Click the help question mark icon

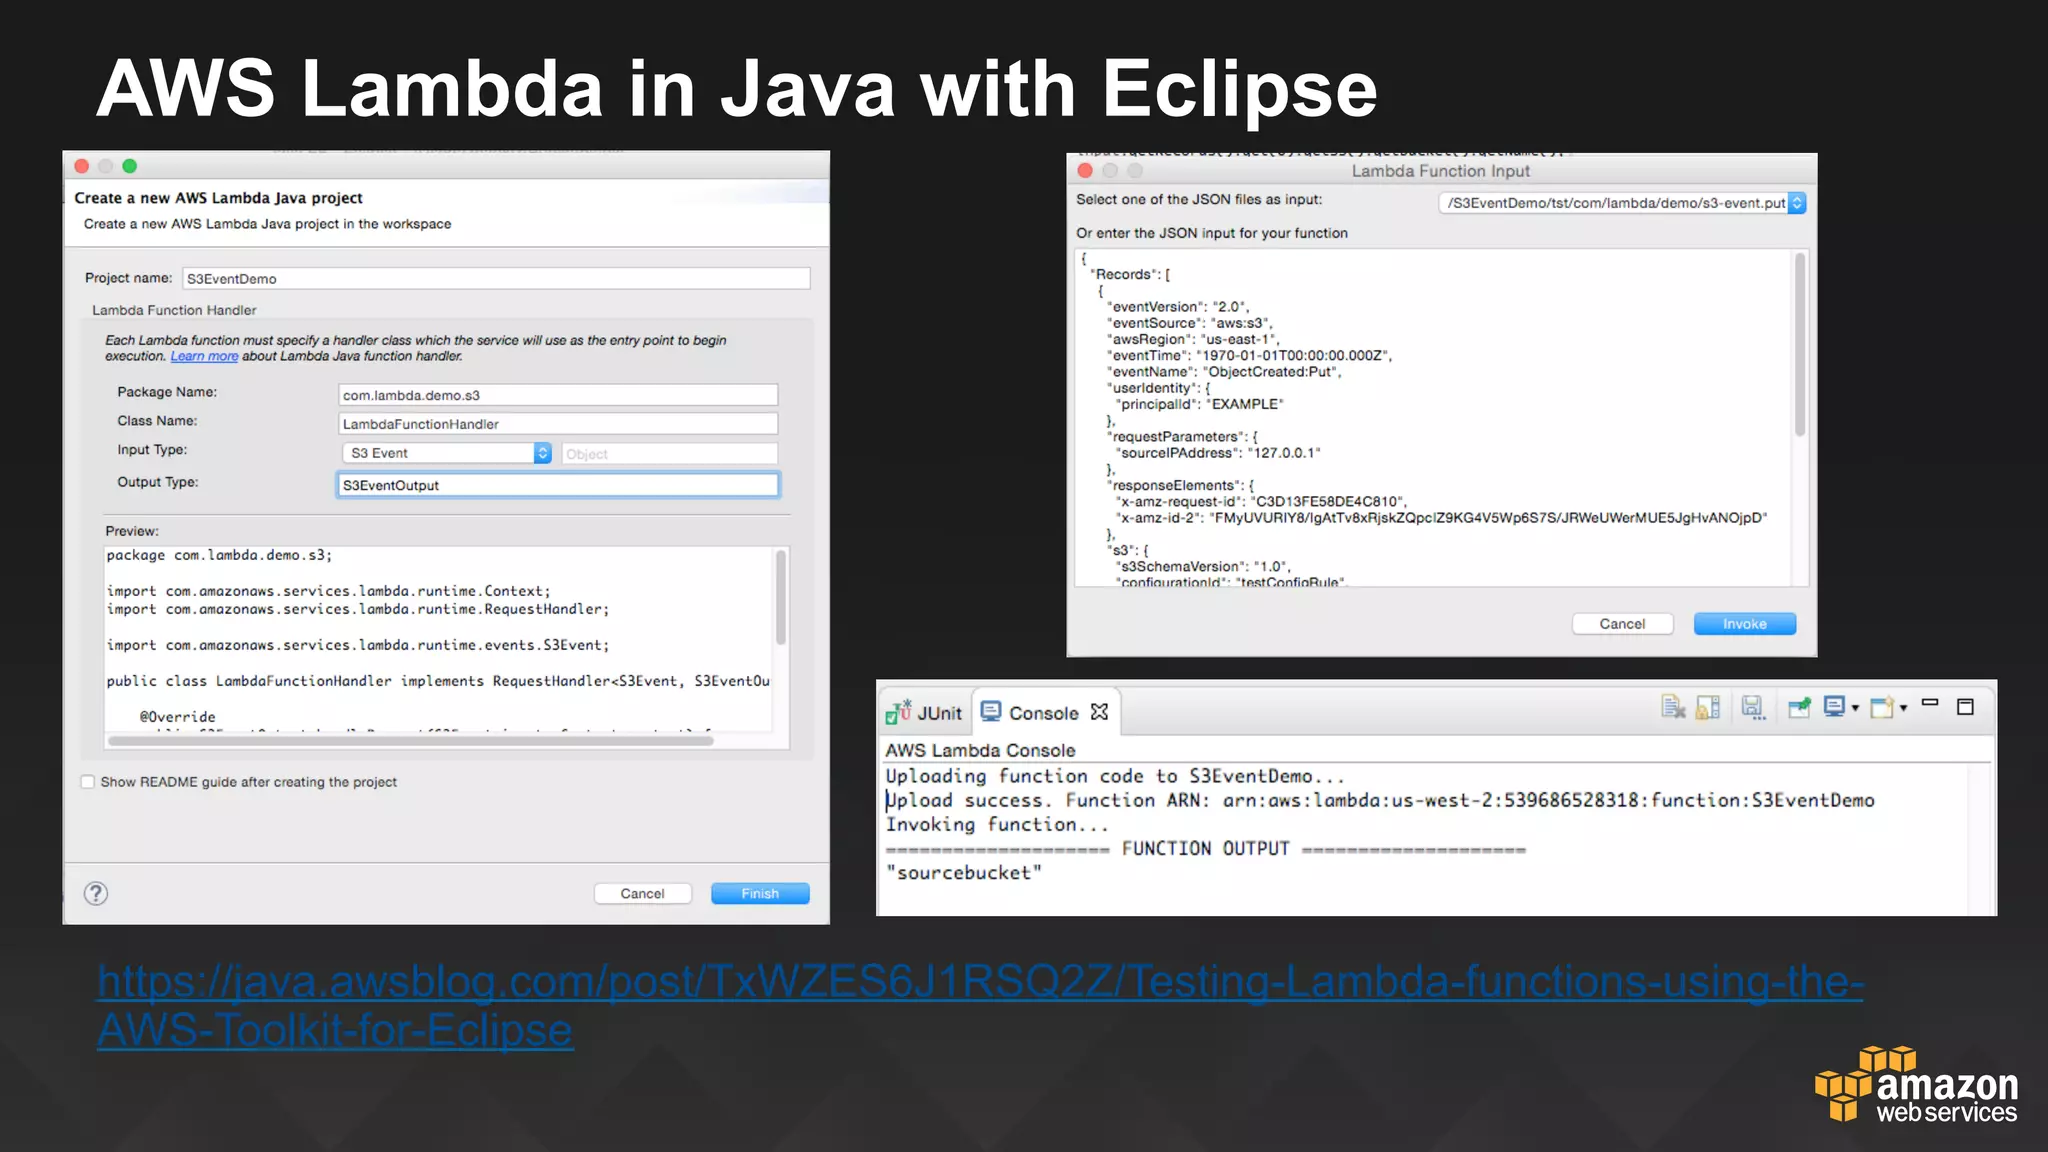tap(96, 893)
